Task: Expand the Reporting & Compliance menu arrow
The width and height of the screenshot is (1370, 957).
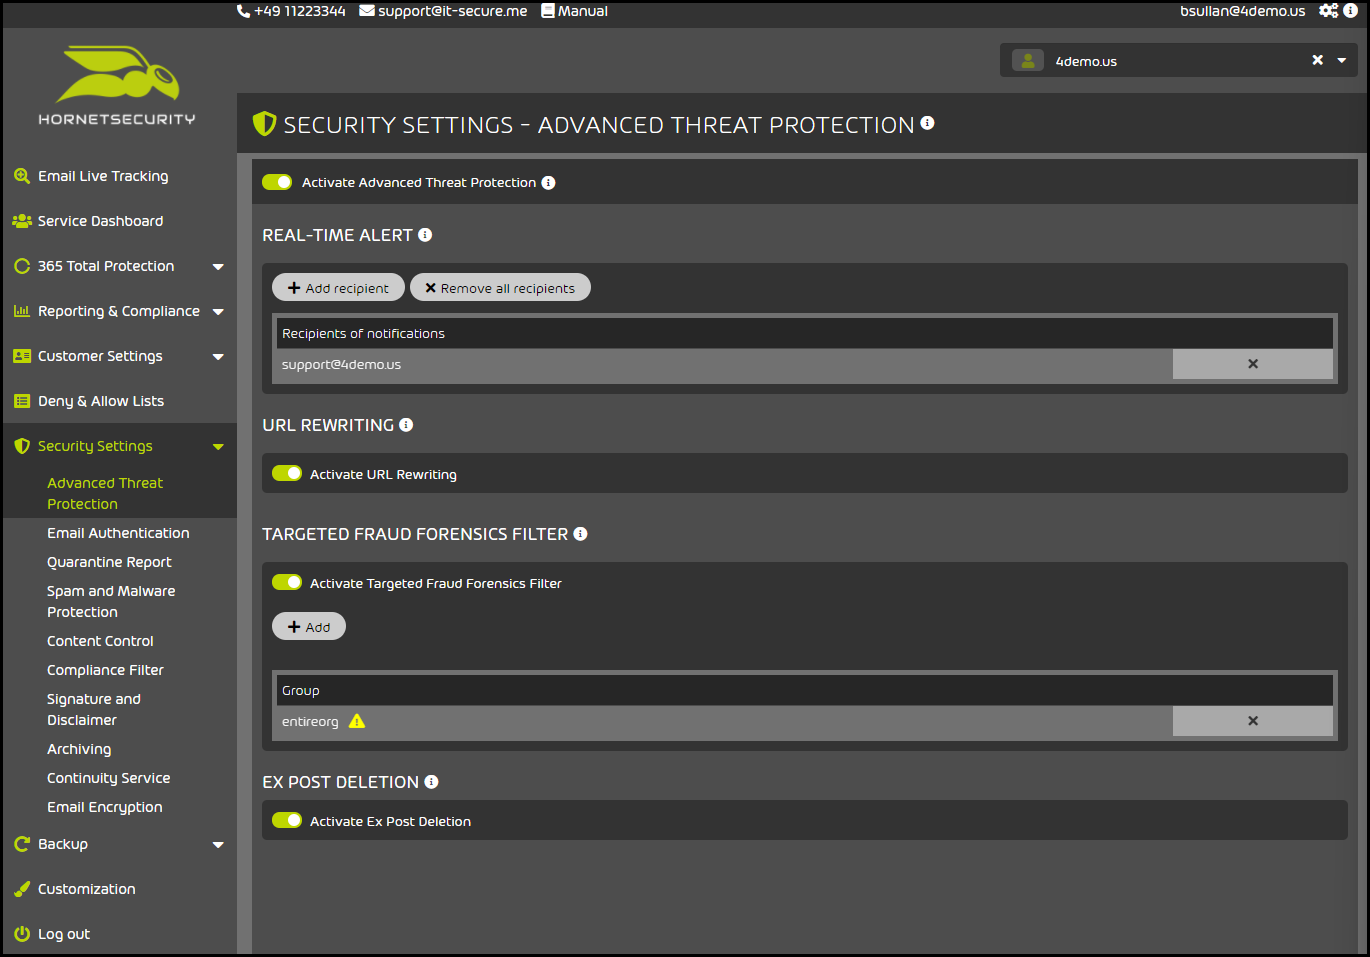Action: tap(218, 312)
